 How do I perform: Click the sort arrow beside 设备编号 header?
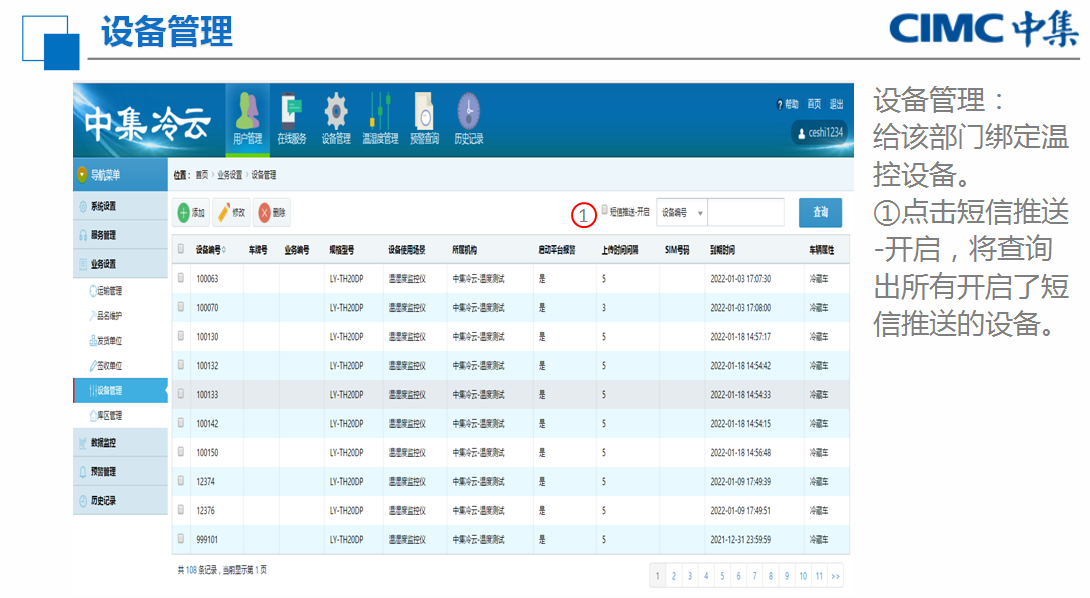coord(224,250)
